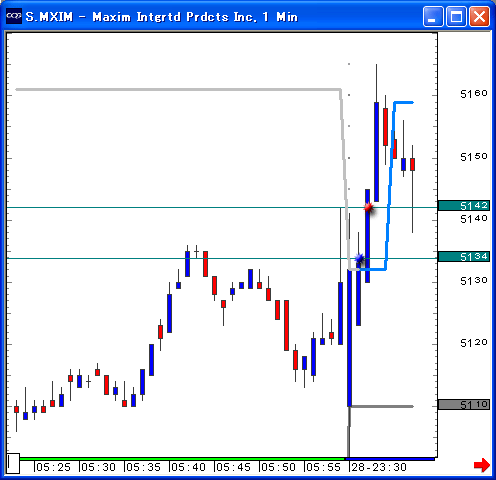Click the green session bar under the chart
Screen dimensions: 496x480
point(182,459)
